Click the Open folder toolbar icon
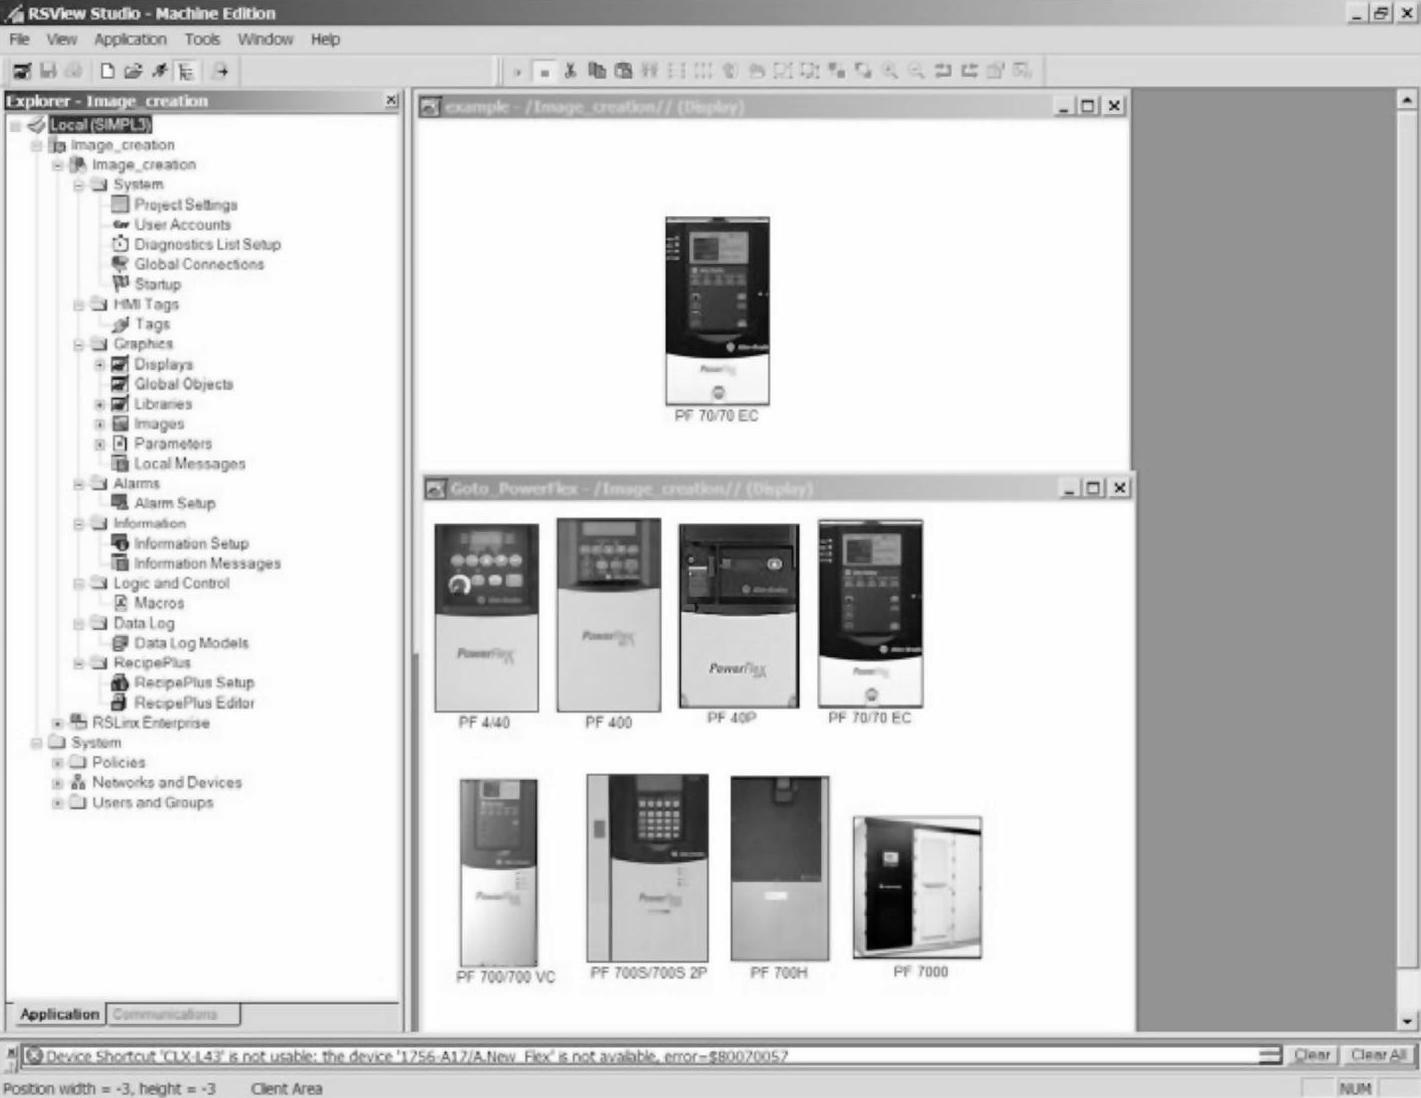This screenshot has height=1098, width=1421. pos(133,71)
